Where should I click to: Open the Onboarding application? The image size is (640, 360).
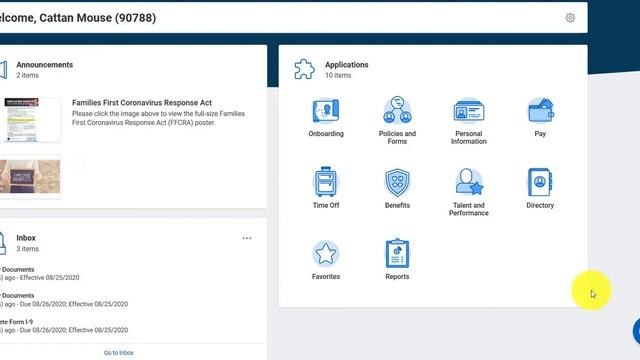(326, 116)
